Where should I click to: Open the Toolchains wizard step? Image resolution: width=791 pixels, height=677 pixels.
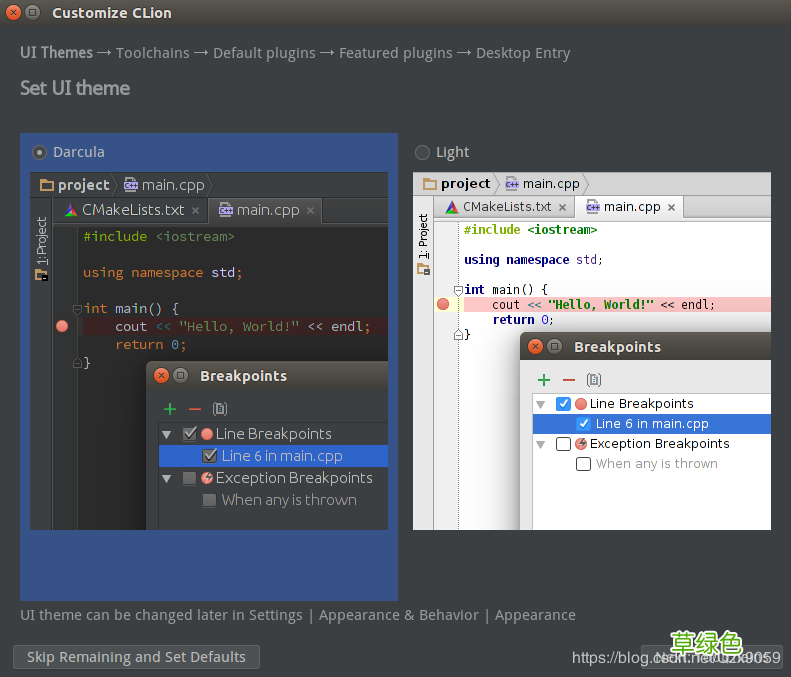pyautogui.click(x=153, y=53)
